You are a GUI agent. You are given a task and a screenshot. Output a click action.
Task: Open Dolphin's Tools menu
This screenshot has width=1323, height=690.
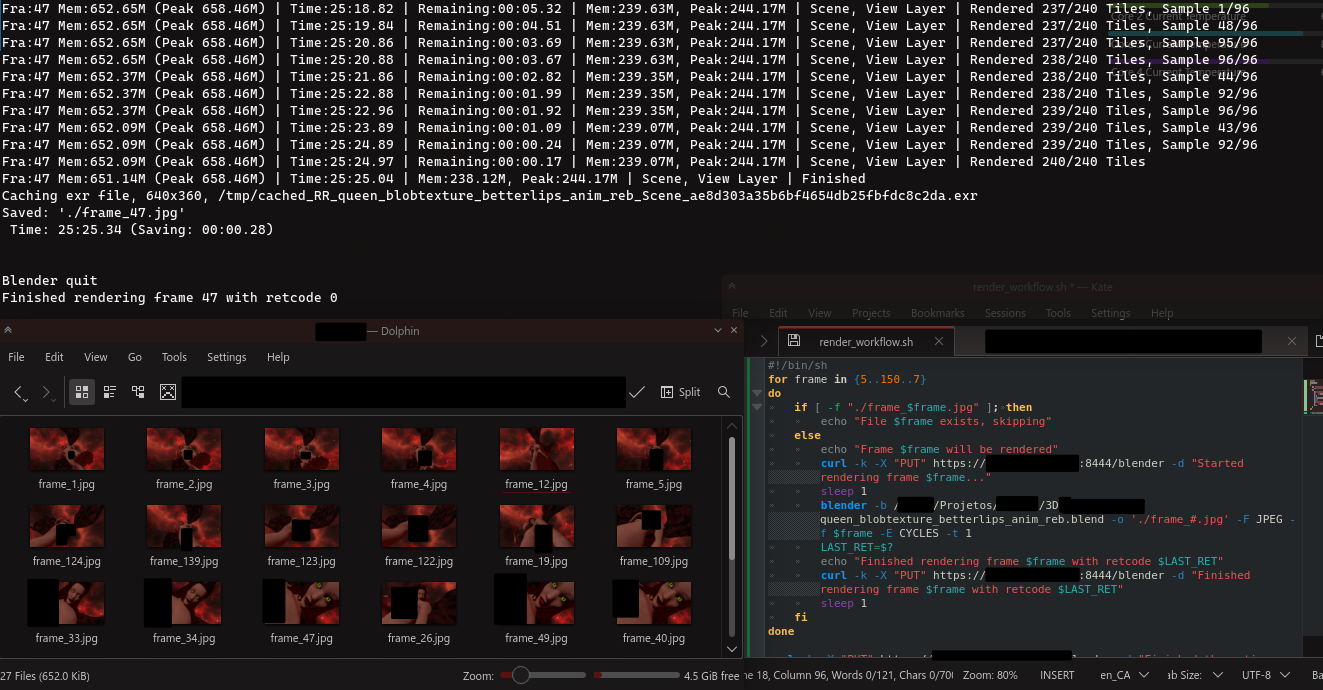click(x=174, y=357)
